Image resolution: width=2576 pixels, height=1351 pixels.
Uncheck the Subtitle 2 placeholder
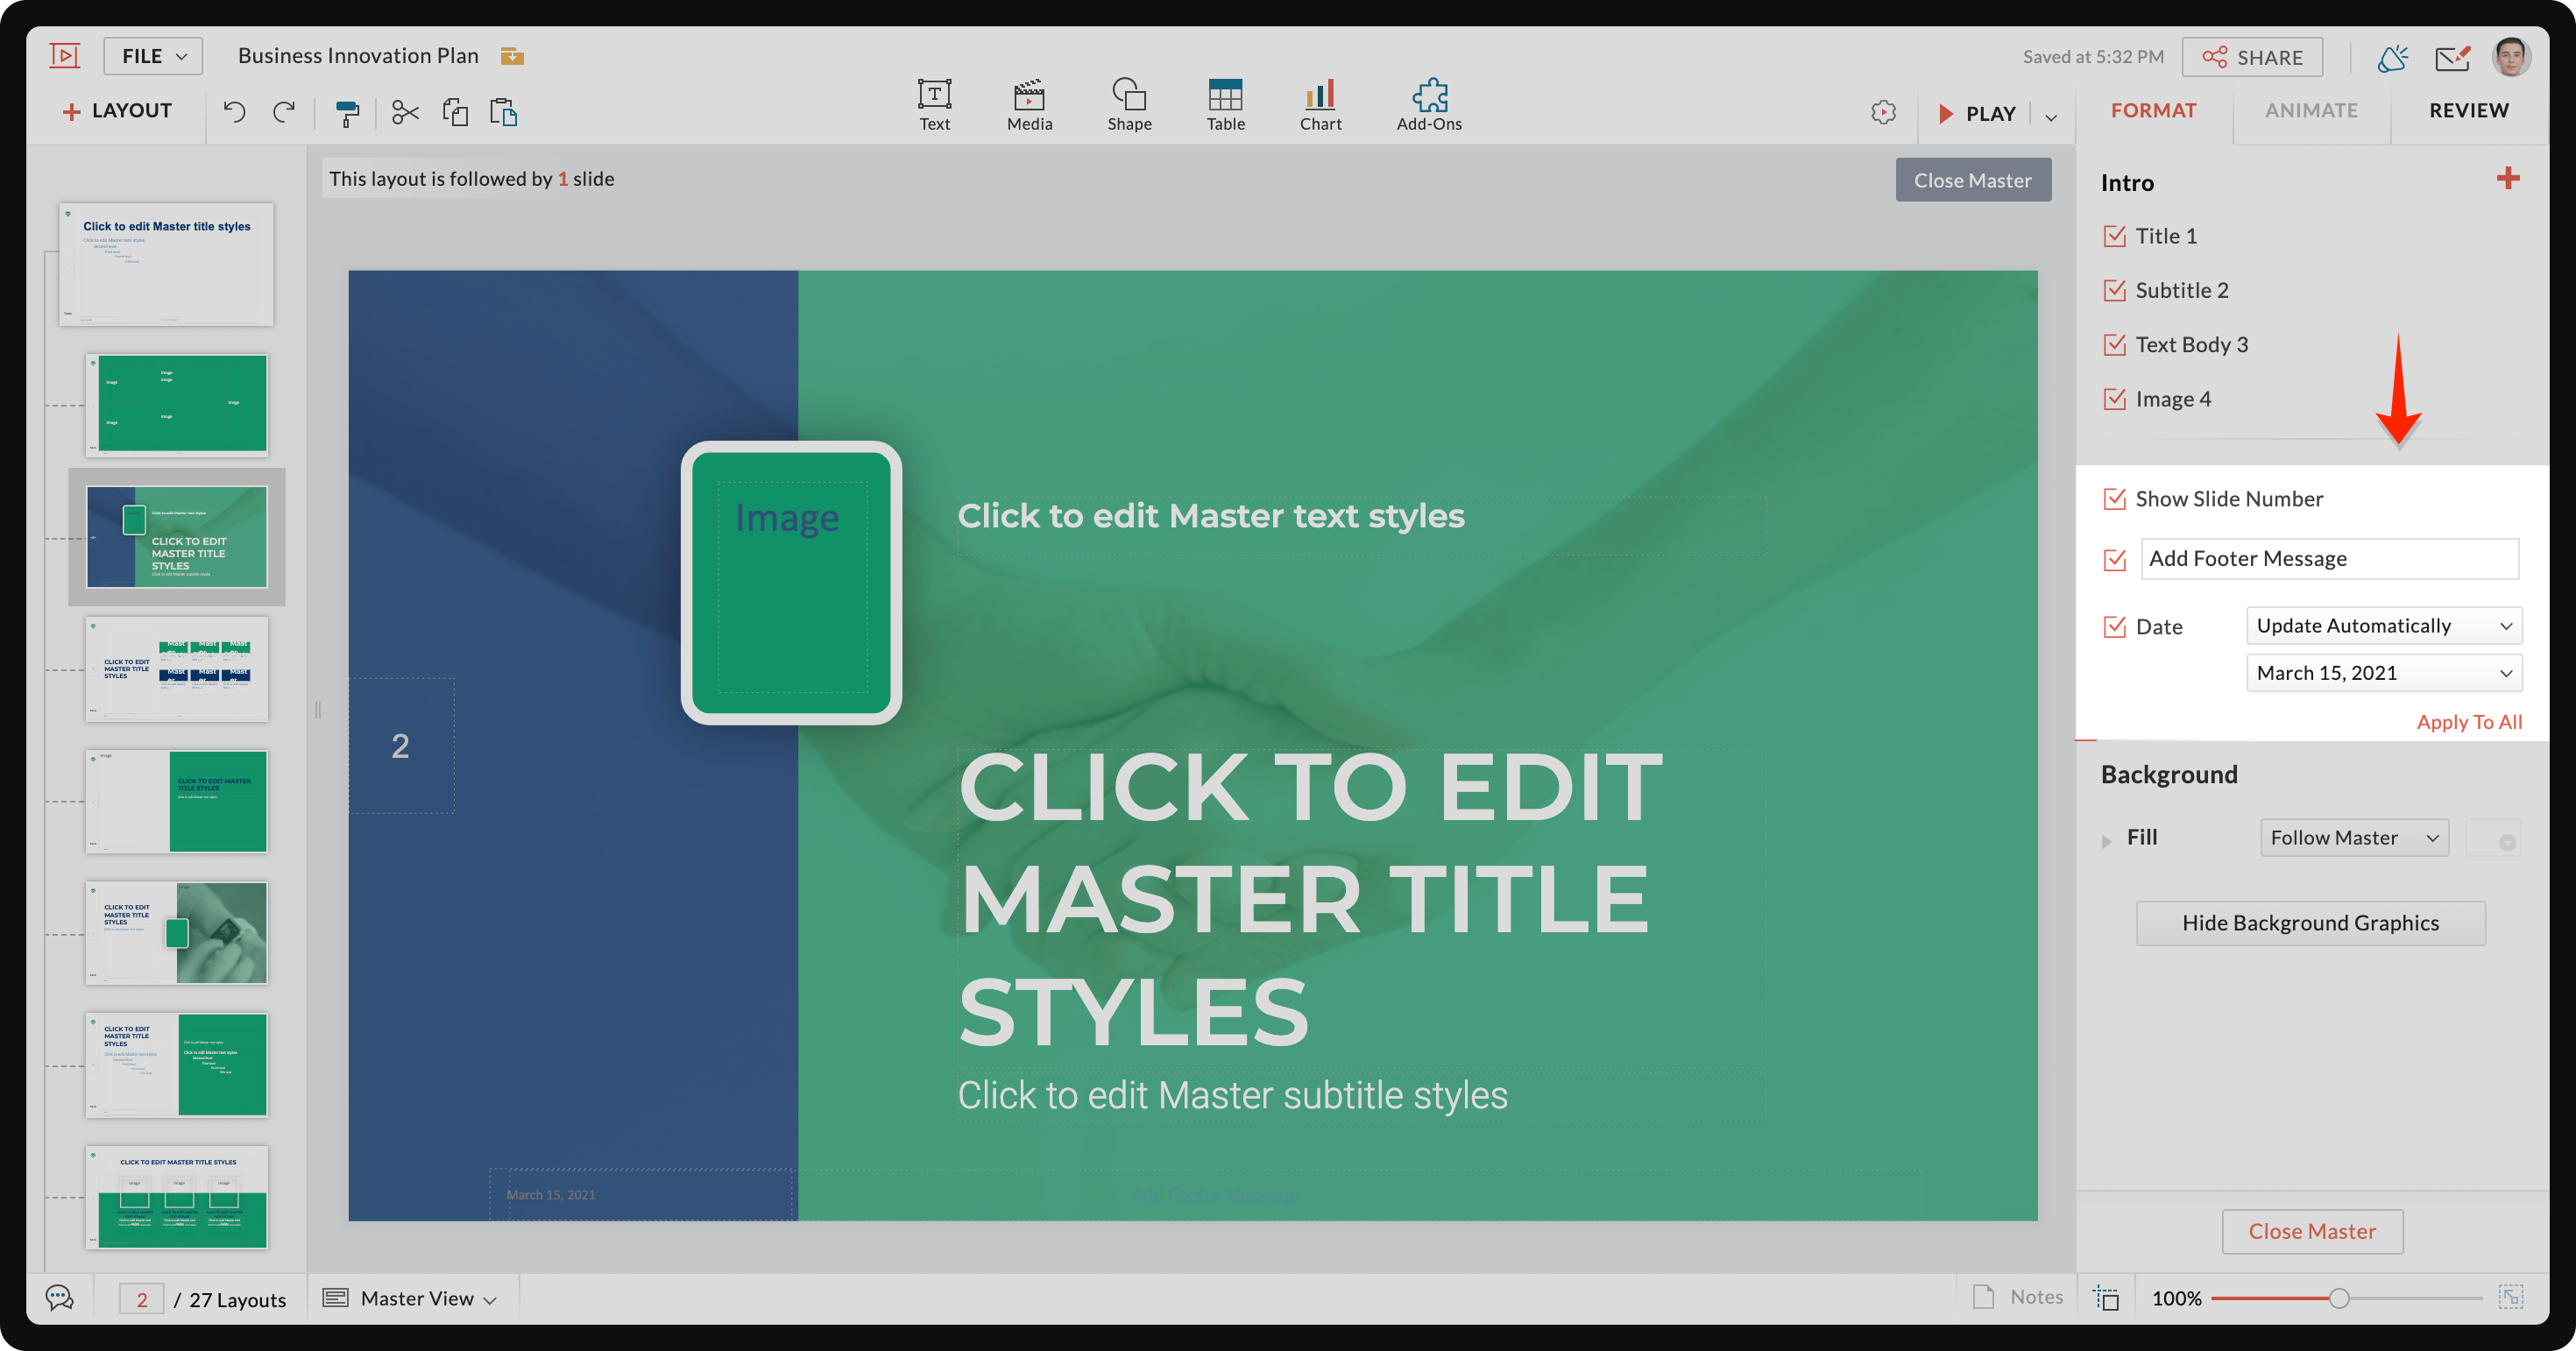pos(2114,290)
